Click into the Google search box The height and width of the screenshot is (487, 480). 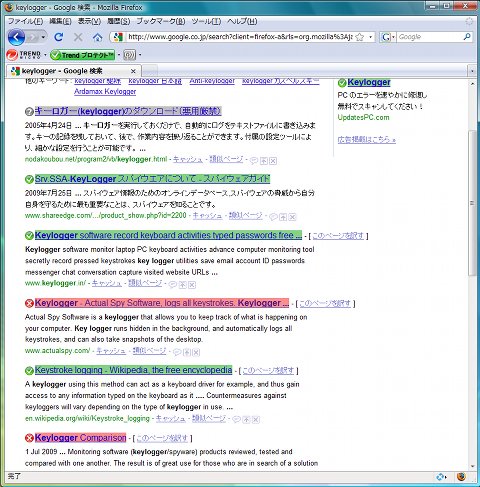pos(429,37)
